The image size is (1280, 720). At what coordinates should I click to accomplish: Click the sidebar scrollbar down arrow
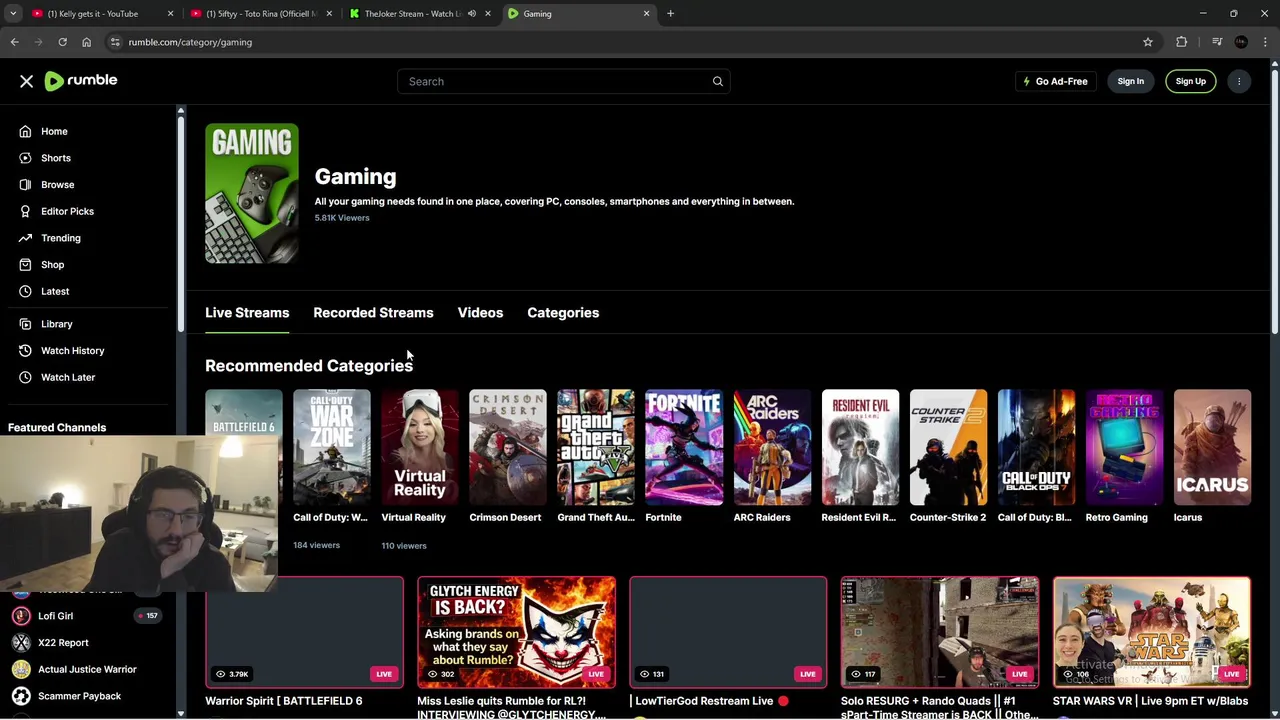181,713
